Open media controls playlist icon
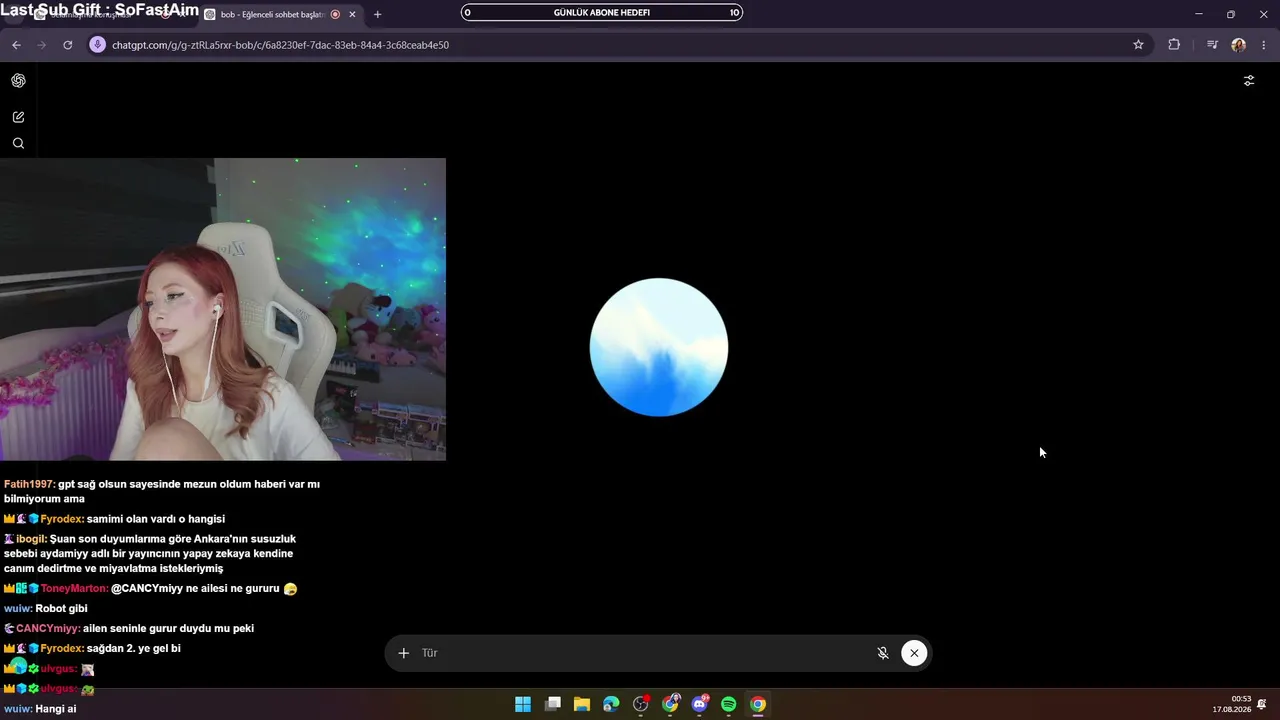 pyautogui.click(x=1212, y=45)
